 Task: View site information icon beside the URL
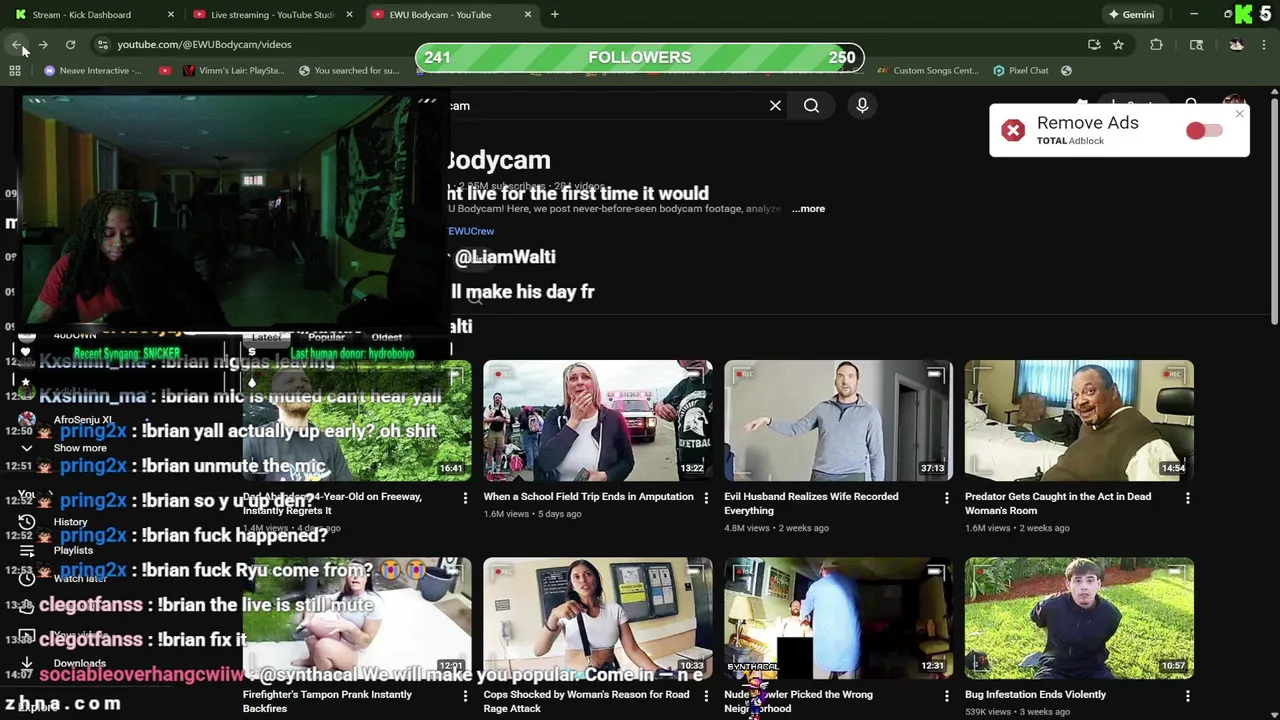(102, 44)
